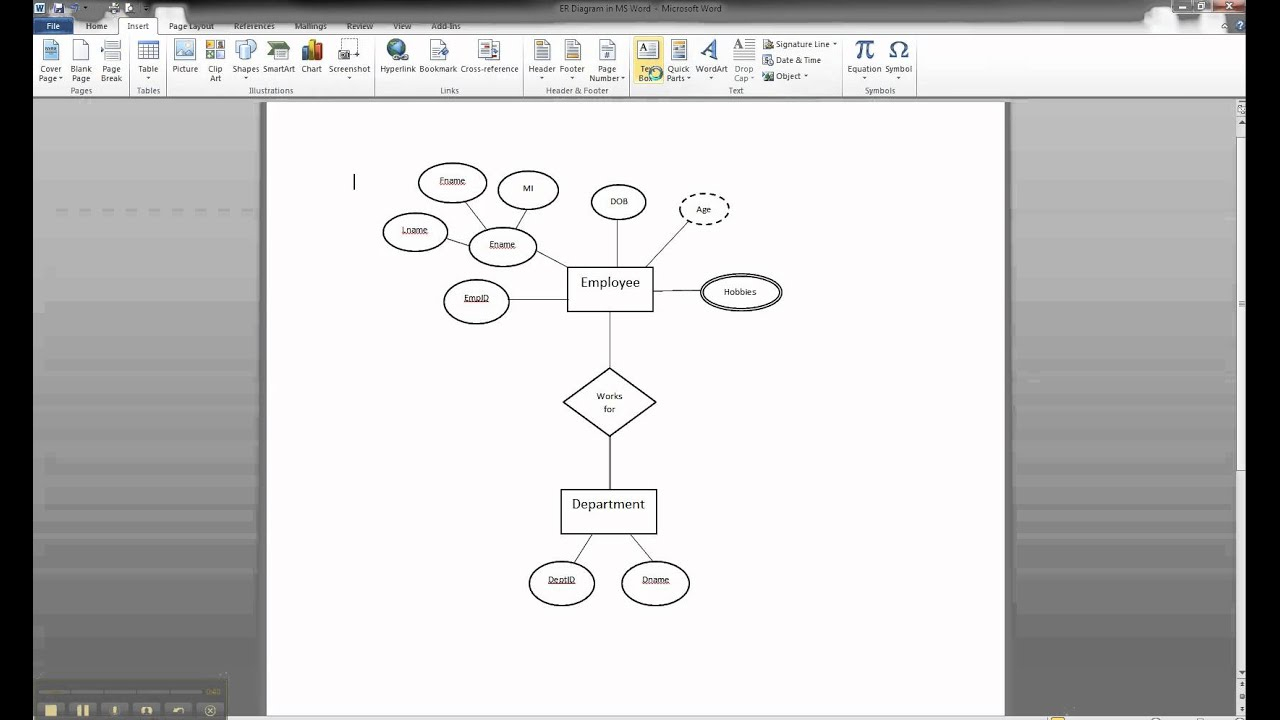This screenshot has height=720, width=1280.
Task: Switch to the Page Layout tab
Action: [x=191, y=26]
